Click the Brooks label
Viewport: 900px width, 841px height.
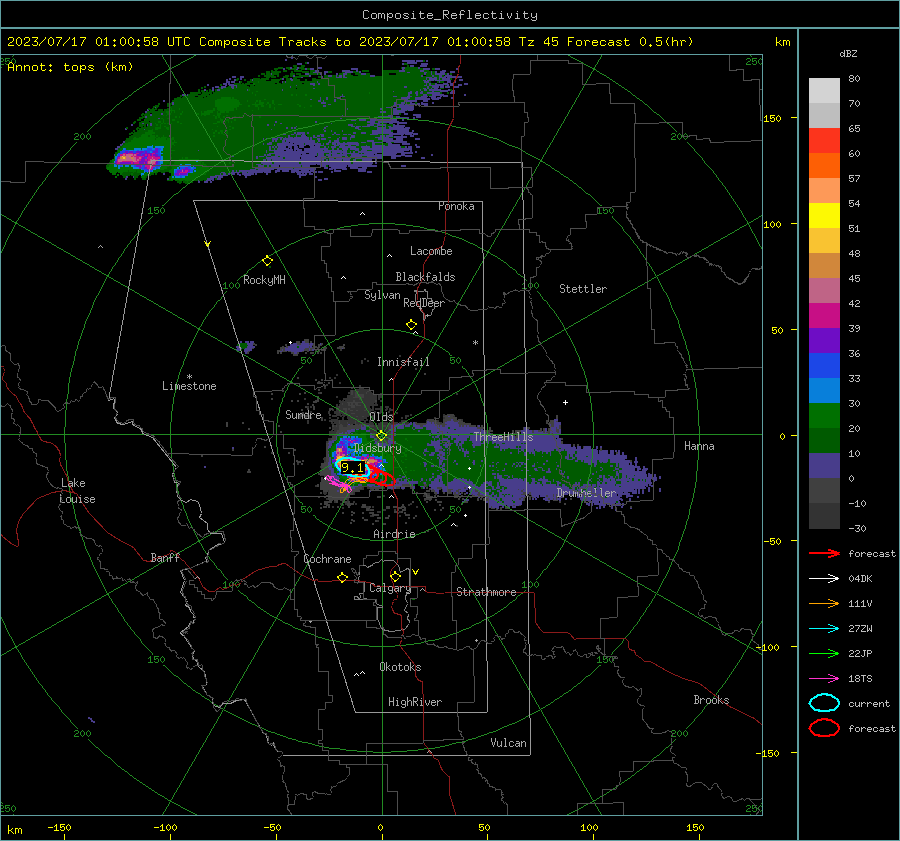click(x=711, y=700)
